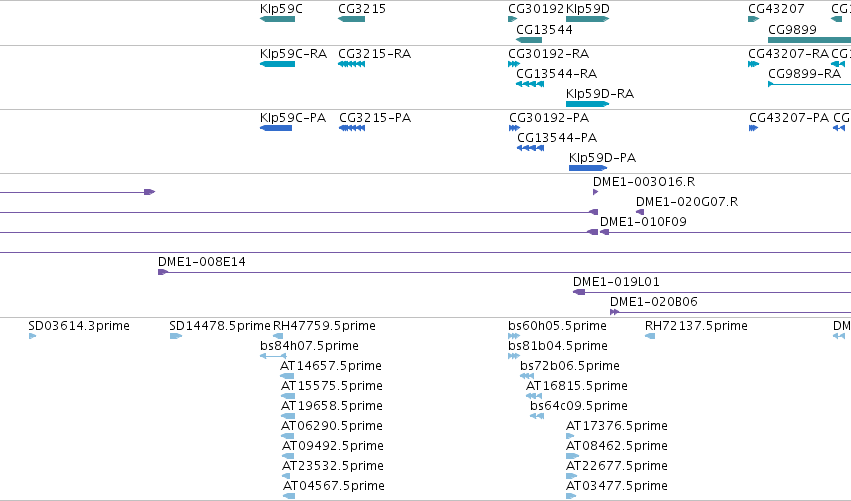Click the RH72137.5prime EST glyph
The width and height of the screenshot is (851, 501).
point(650,337)
